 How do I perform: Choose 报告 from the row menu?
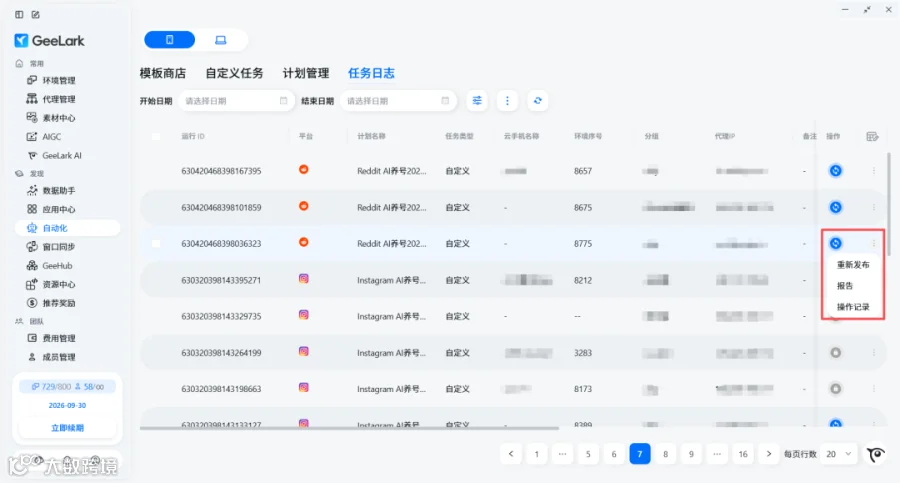(x=845, y=285)
